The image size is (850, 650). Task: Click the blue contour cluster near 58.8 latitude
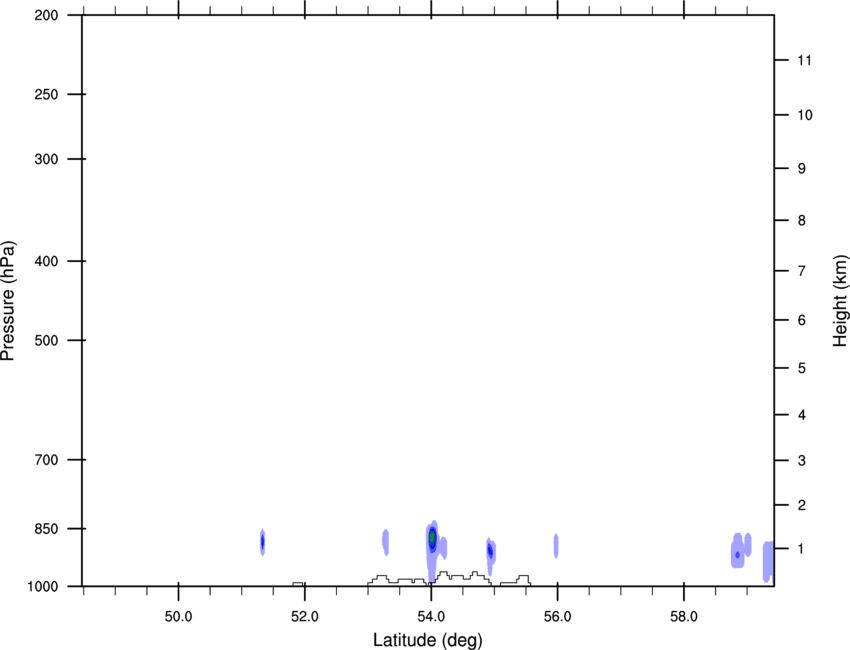(x=740, y=550)
